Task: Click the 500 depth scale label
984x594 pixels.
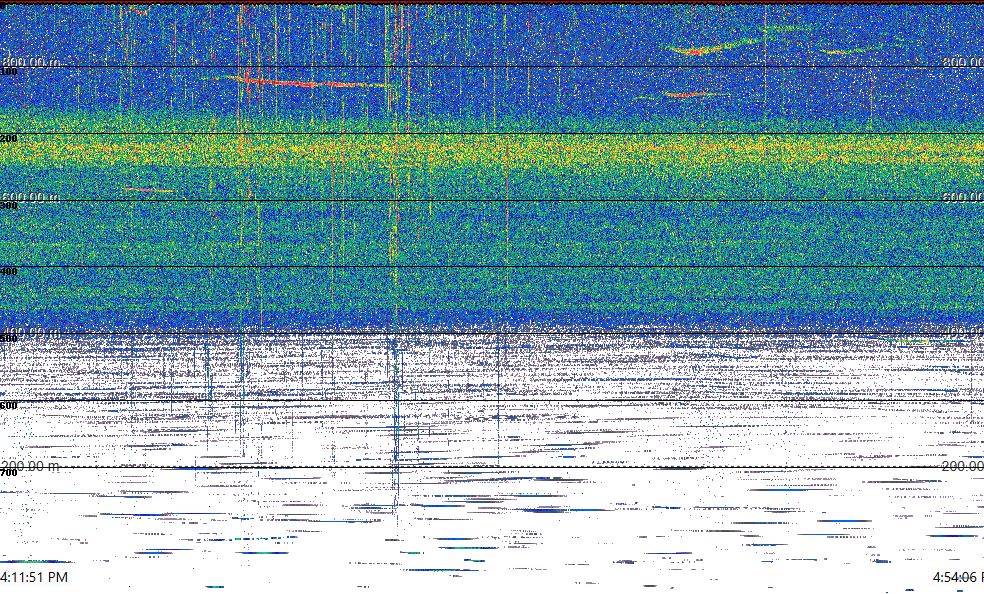Action: click(x=9, y=339)
